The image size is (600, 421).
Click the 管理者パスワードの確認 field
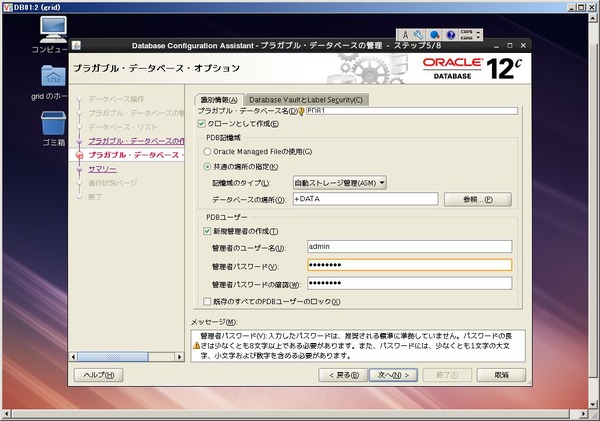[409, 283]
